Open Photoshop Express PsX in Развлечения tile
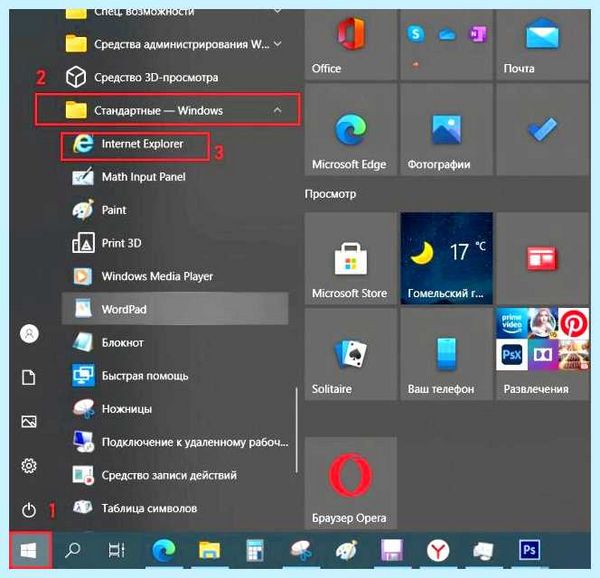 [x=512, y=355]
